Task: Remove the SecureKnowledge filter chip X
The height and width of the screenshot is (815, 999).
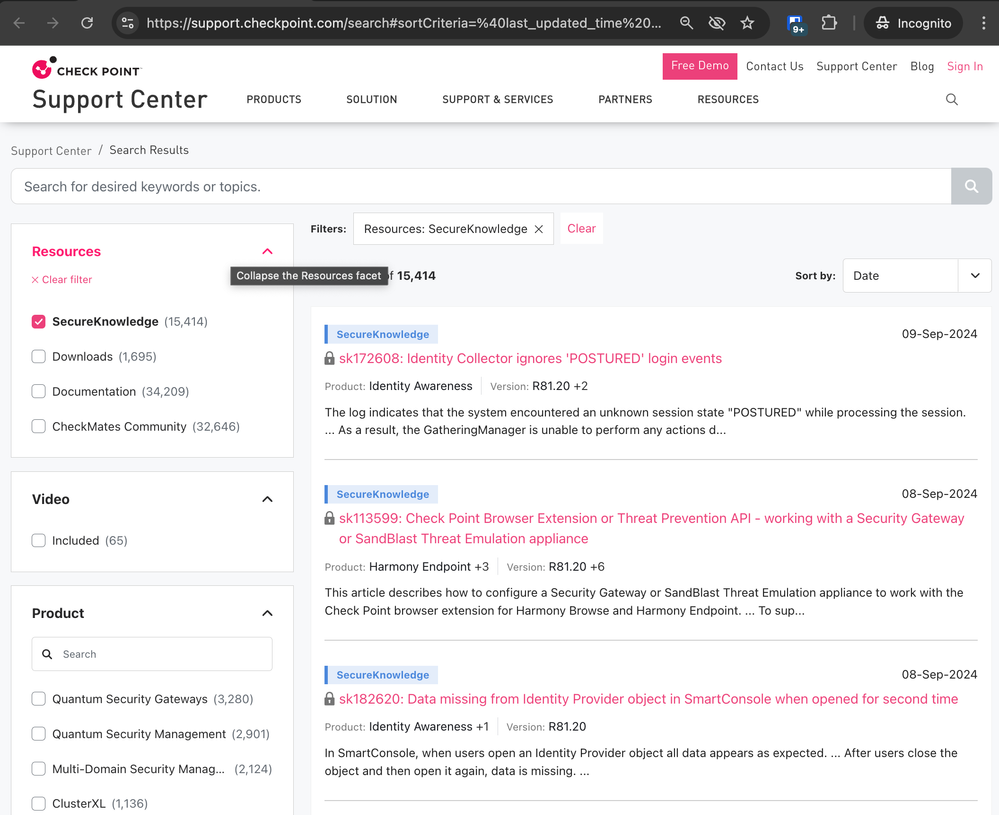Action: point(539,229)
